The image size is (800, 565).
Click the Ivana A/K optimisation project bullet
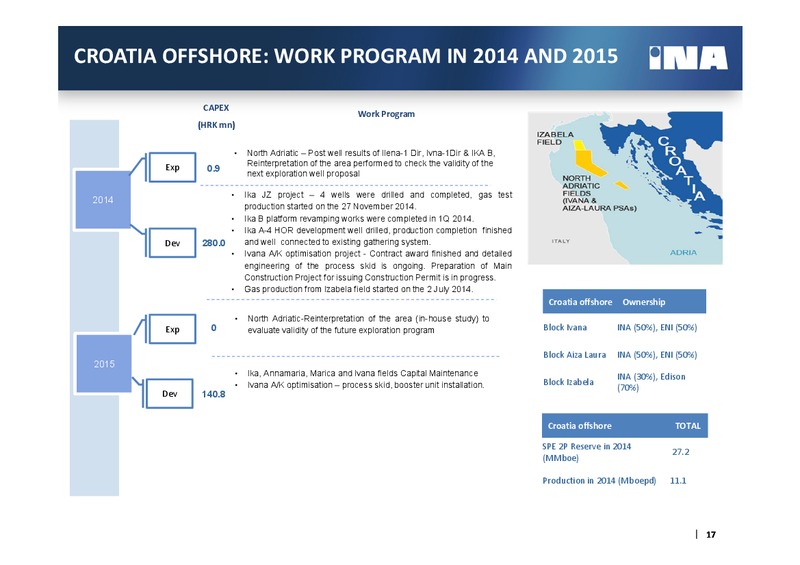click(378, 265)
